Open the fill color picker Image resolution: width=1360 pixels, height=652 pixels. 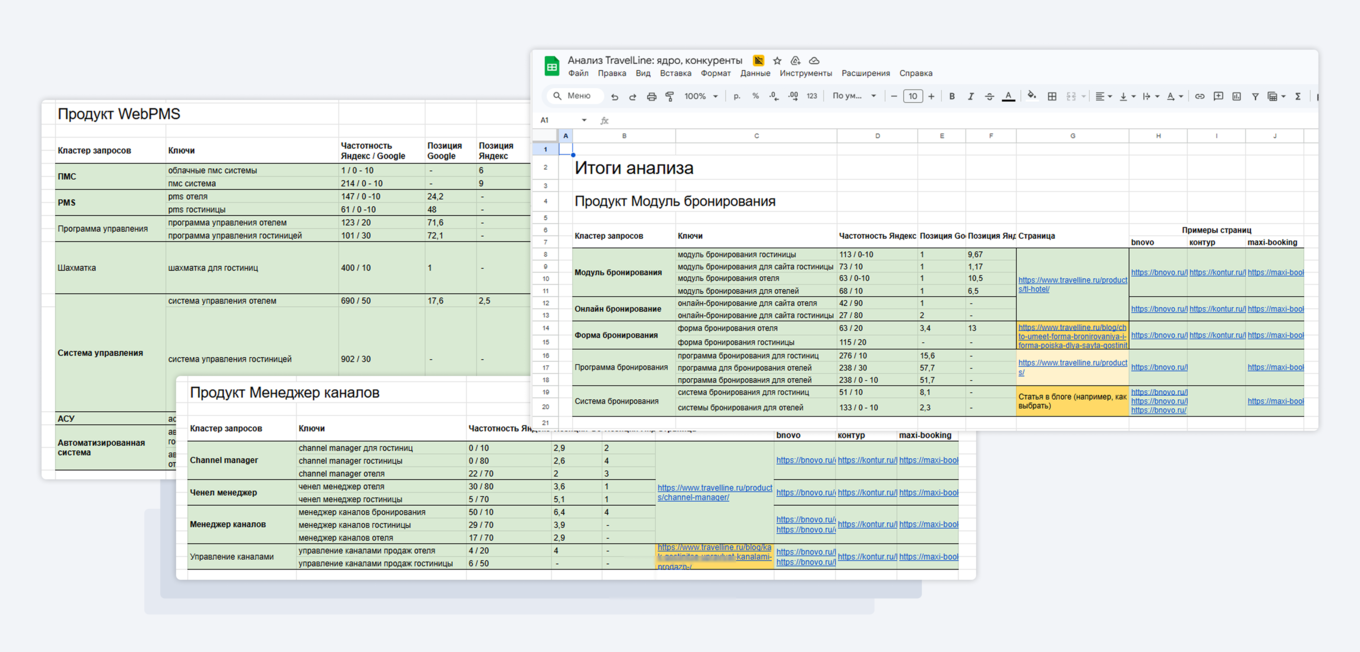[x=1032, y=97]
